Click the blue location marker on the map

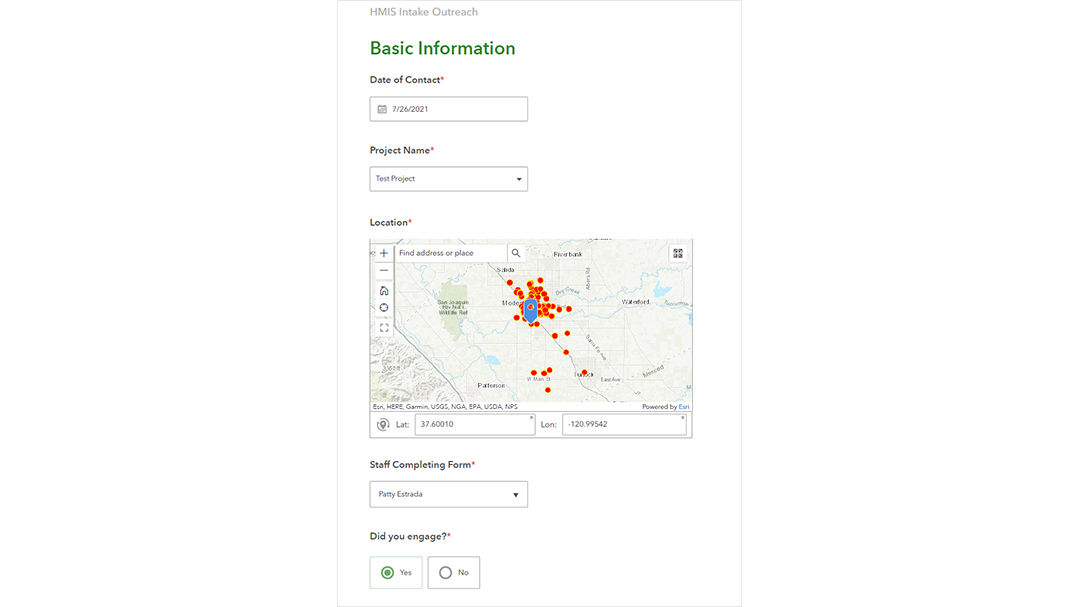[x=531, y=310]
